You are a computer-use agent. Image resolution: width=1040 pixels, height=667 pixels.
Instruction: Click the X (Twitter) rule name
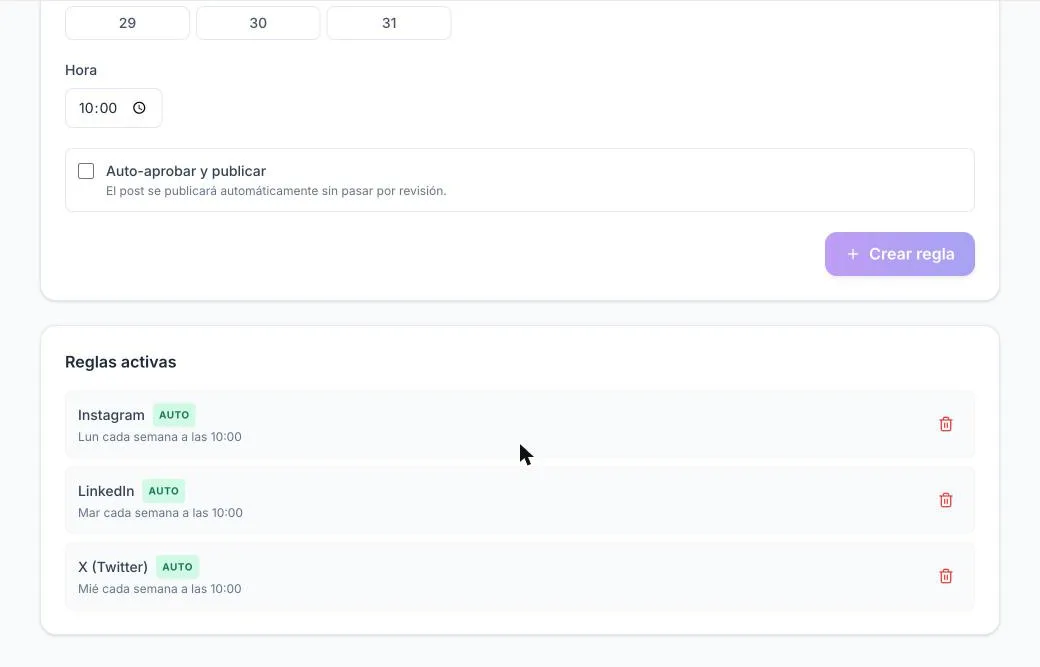113,567
